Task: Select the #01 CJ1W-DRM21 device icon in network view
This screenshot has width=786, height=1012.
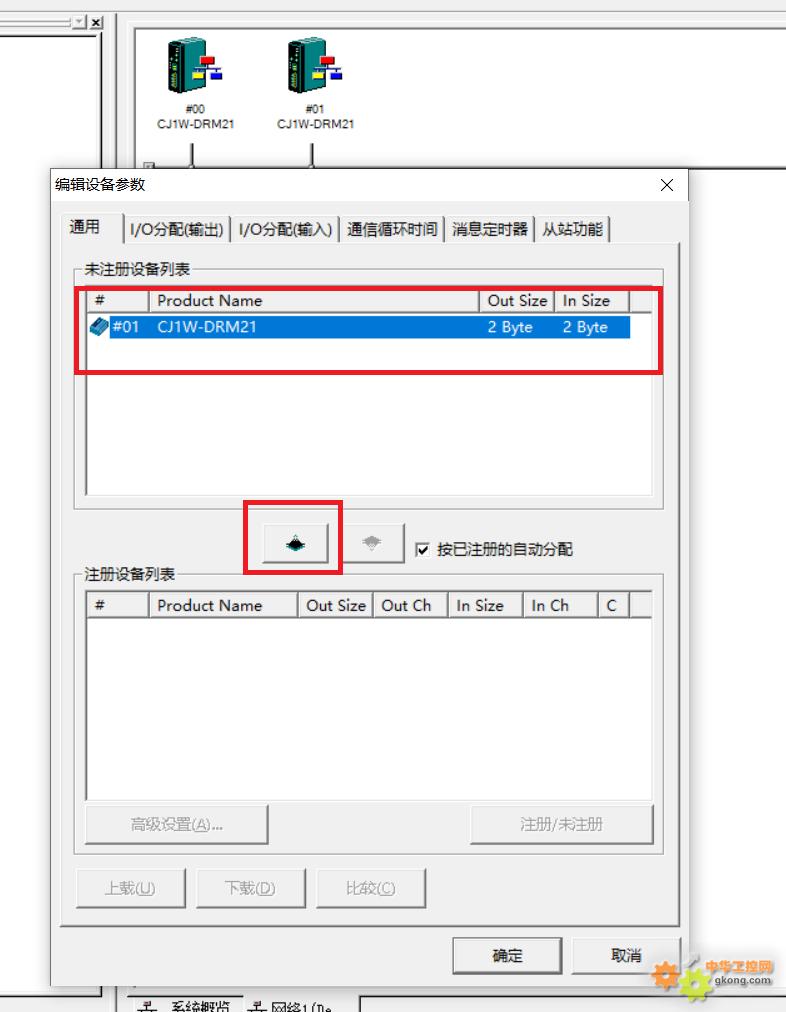Action: click(315, 66)
